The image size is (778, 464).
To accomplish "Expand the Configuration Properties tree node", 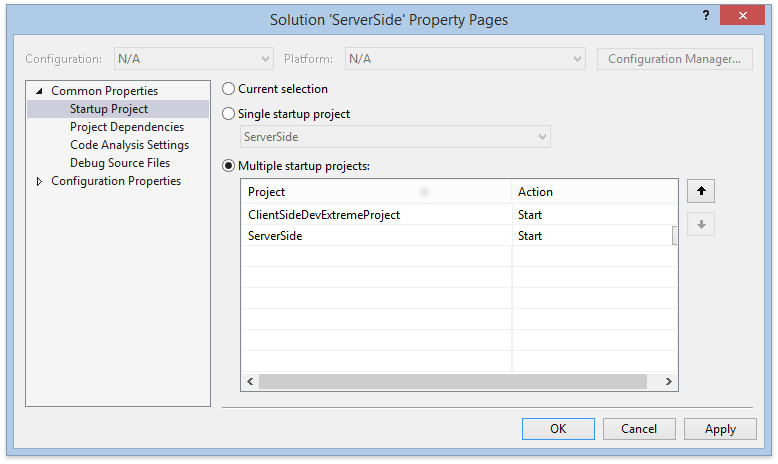I will [x=40, y=181].
